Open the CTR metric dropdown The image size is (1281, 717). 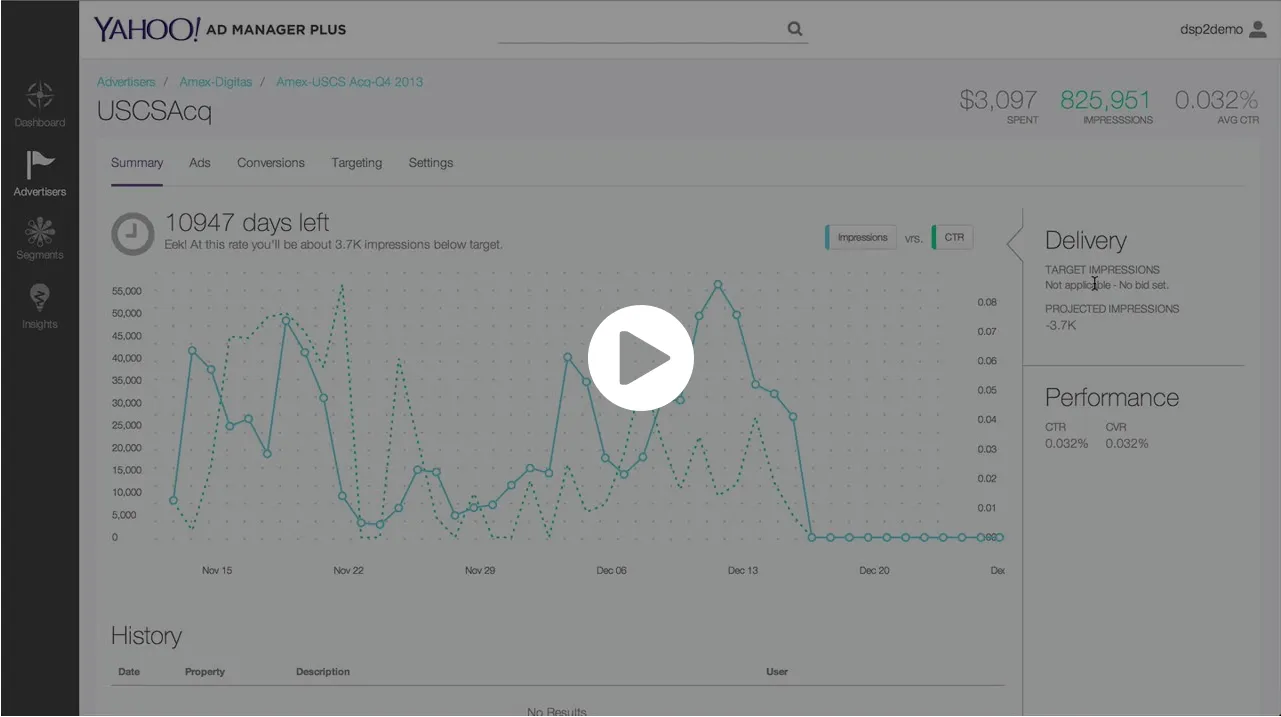(x=953, y=238)
